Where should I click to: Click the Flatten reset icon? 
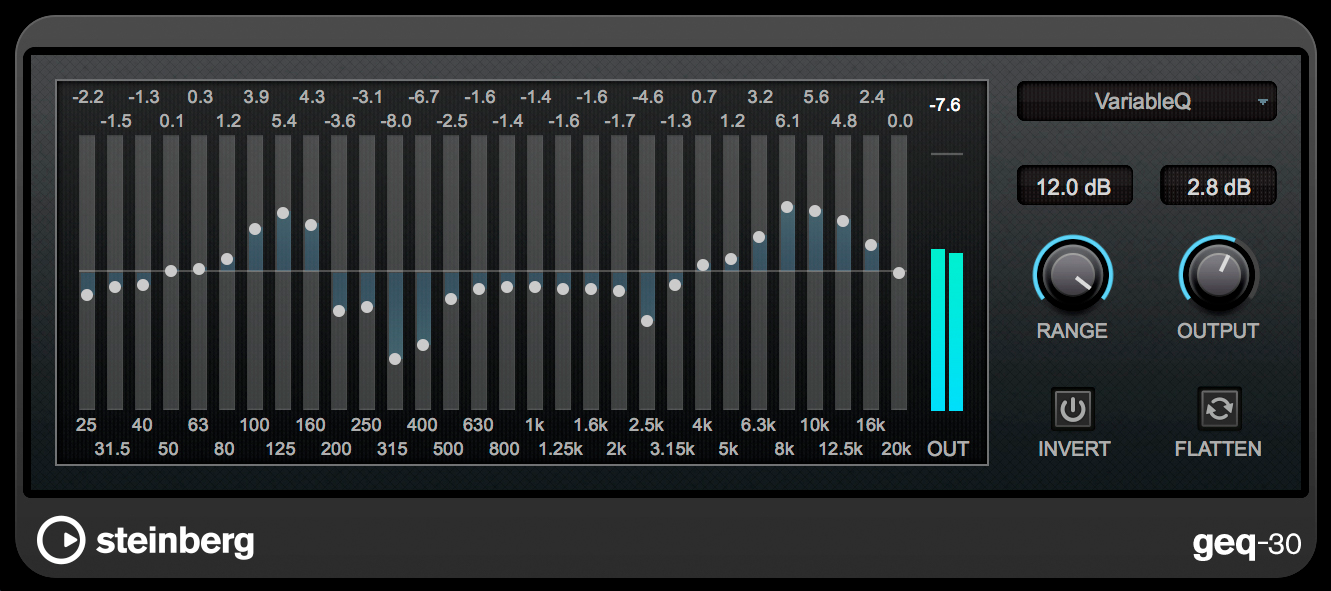pyautogui.click(x=1219, y=409)
